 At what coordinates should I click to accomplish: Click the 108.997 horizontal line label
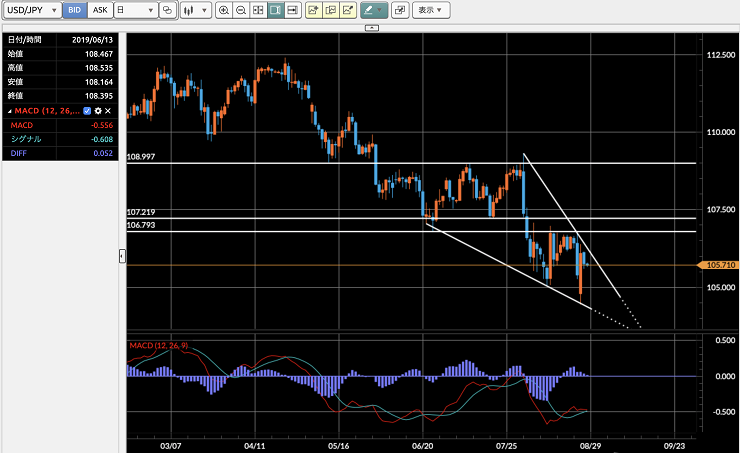(141, 157)
